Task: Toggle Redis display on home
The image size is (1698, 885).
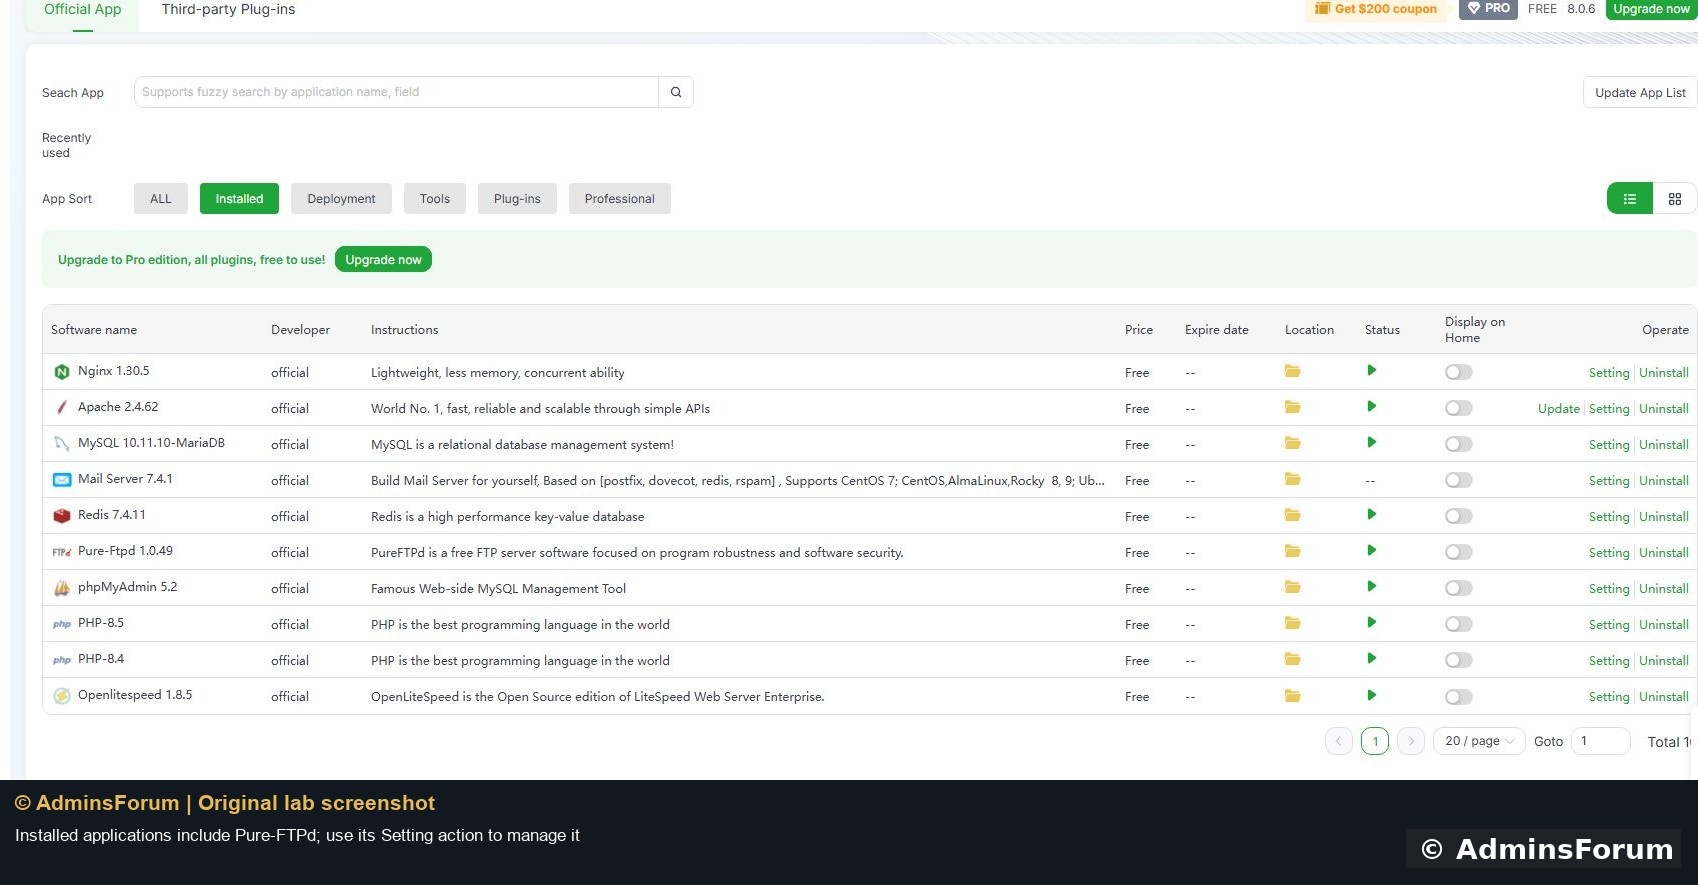Action: point(1459,516)
